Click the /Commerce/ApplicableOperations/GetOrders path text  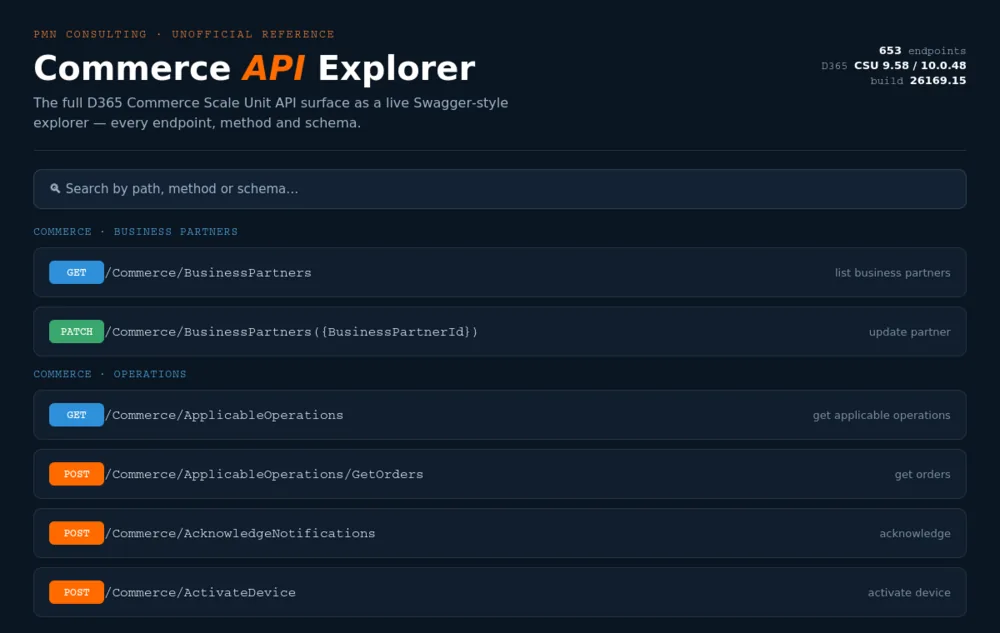264,474
